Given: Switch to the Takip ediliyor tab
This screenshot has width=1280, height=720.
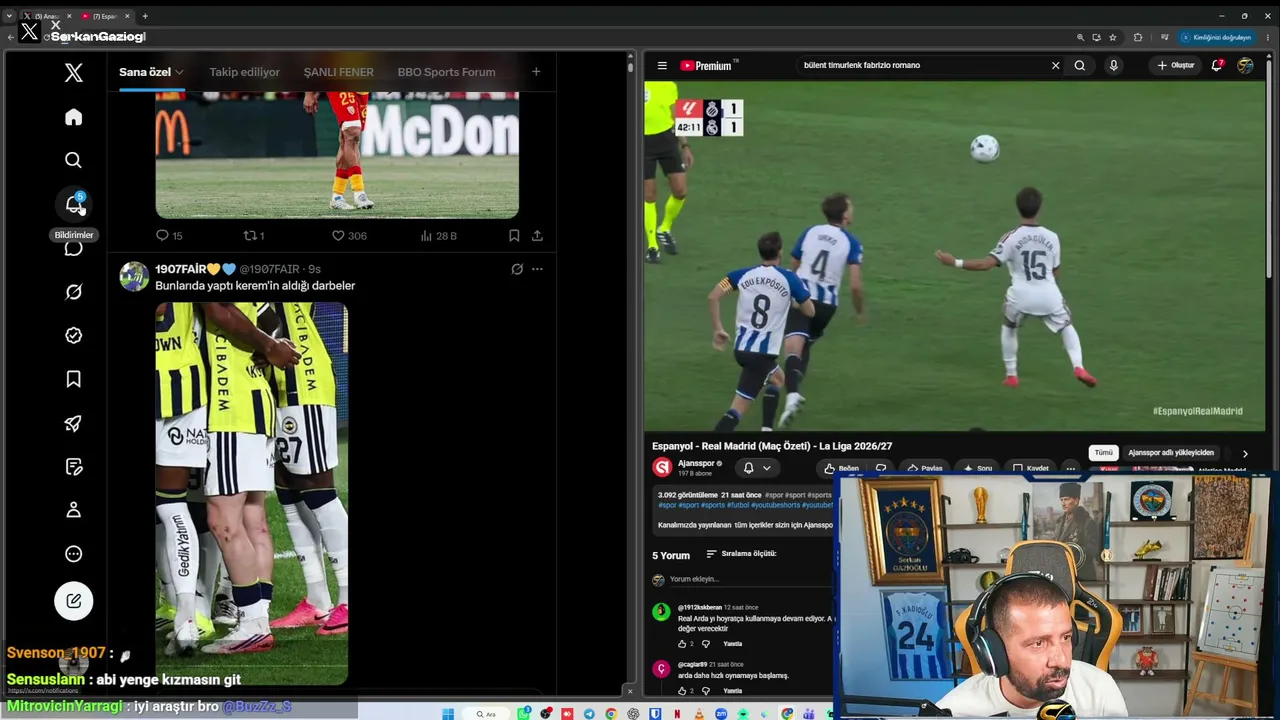Looking at the screenshot, I should click(x=244, y=72).
